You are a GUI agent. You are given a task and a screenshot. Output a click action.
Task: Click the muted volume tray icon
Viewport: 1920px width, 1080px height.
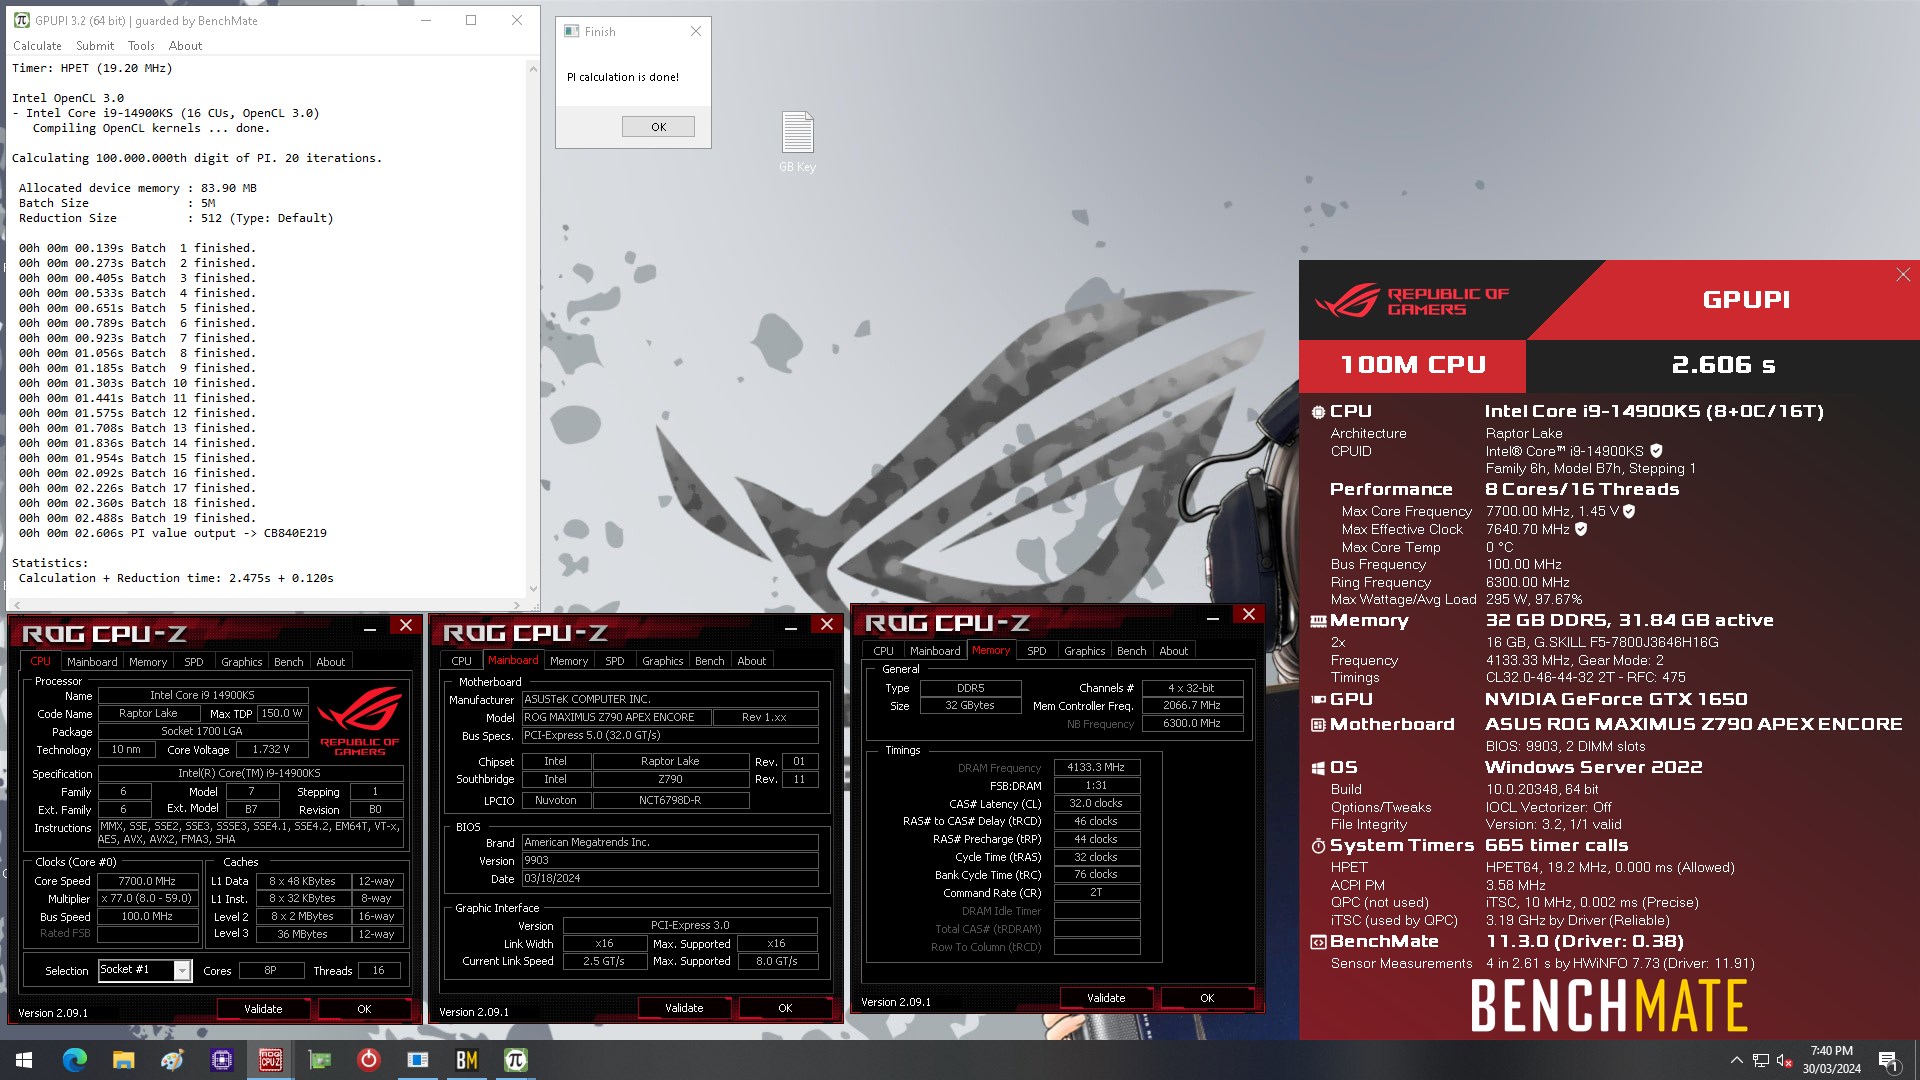pyautogui.click(x=1784, y=1060)
